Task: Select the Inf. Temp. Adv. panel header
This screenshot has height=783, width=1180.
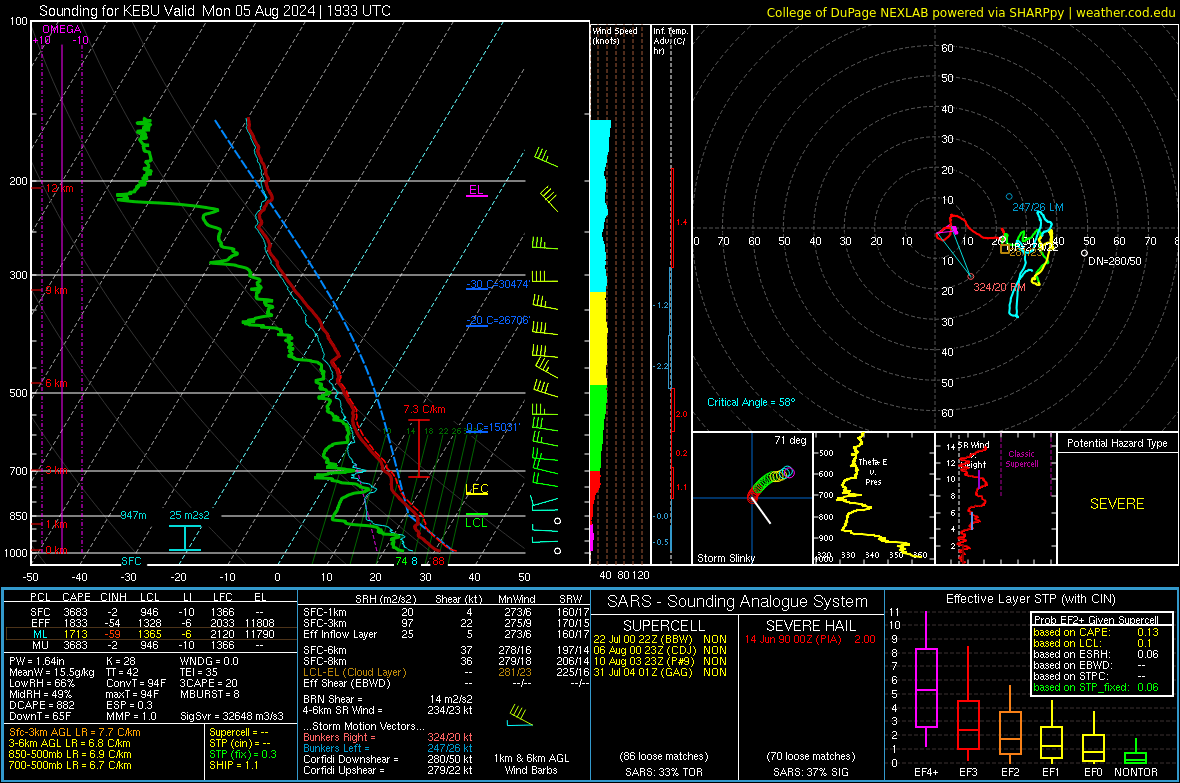Action: [x=670, y=41]
